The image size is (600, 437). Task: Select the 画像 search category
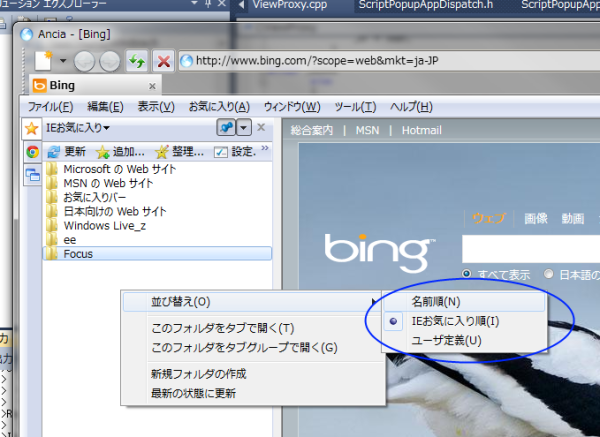[x=536, y=218]
